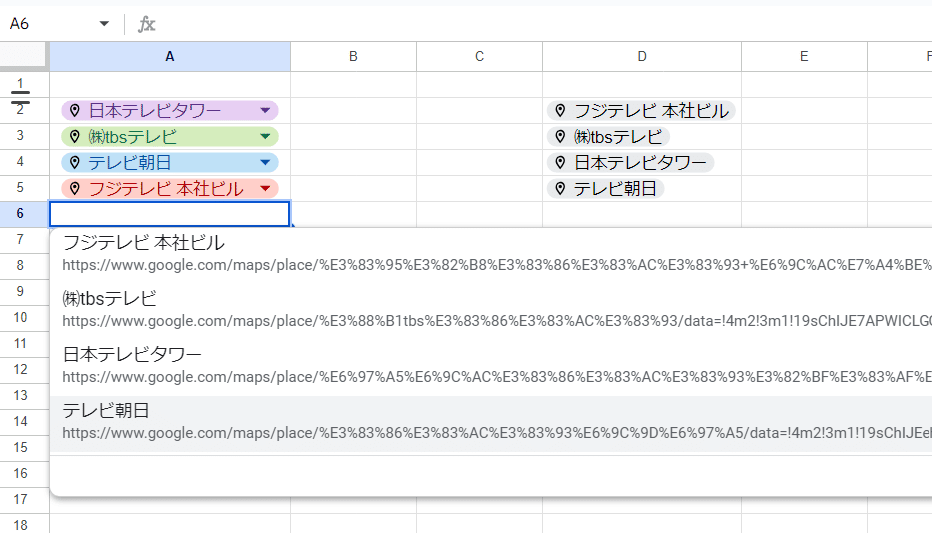Click the gray フジテレビ 本社ビル chip in D2

(x=641, y=111)
